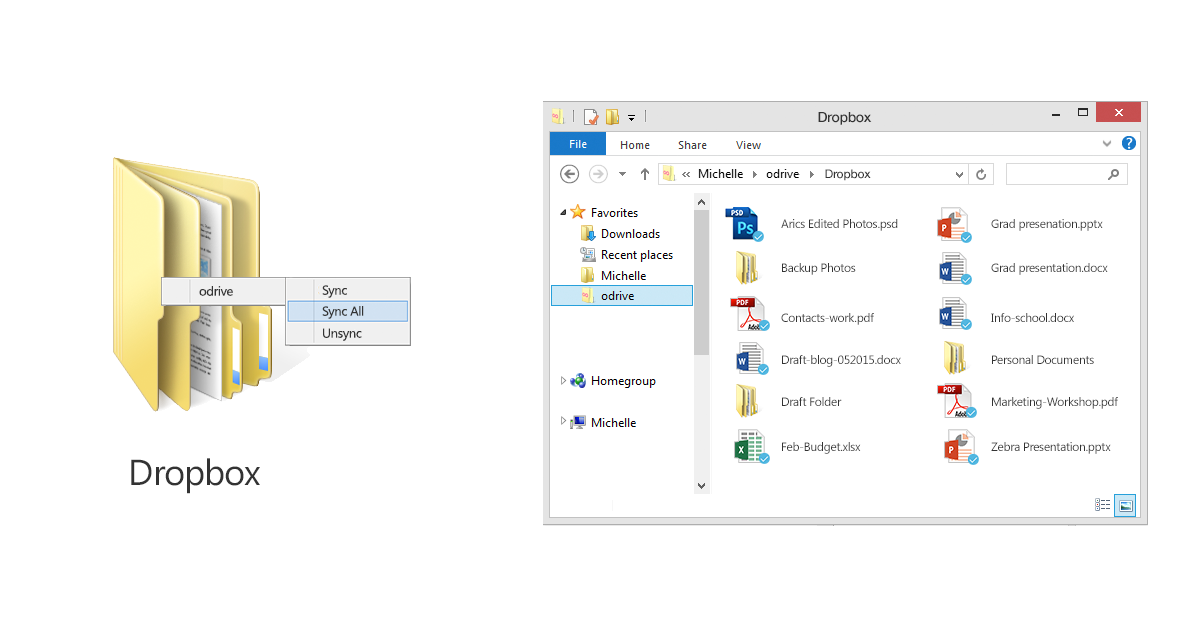Click the navigation pane scrollbar thumb
Screen dimensions: 1200x627
pyautogui.click(x=701, y=282)
